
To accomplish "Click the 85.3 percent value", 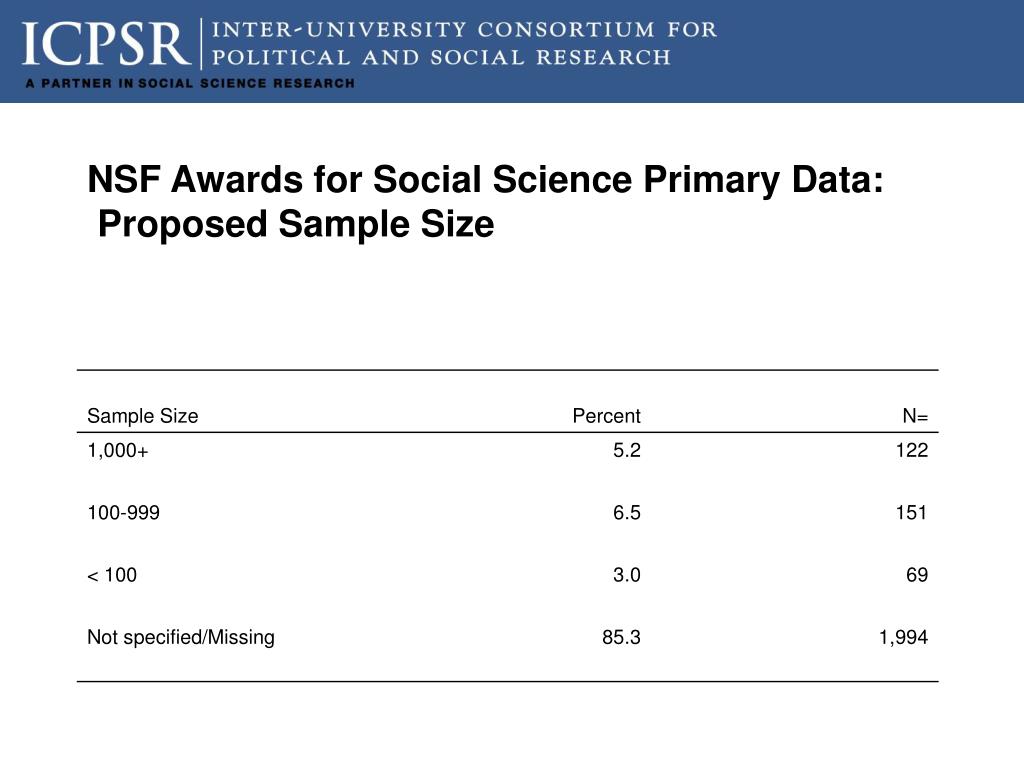I will coord(621,637).
